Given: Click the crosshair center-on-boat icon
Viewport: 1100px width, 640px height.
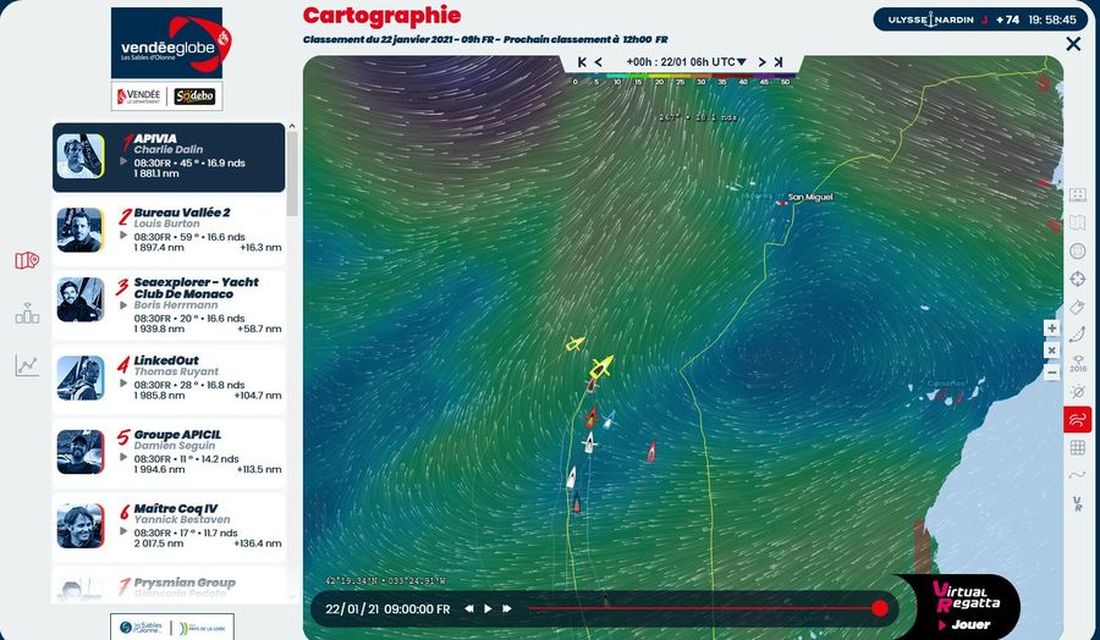Looking at the screenshot, I should tap(1078, 279).
